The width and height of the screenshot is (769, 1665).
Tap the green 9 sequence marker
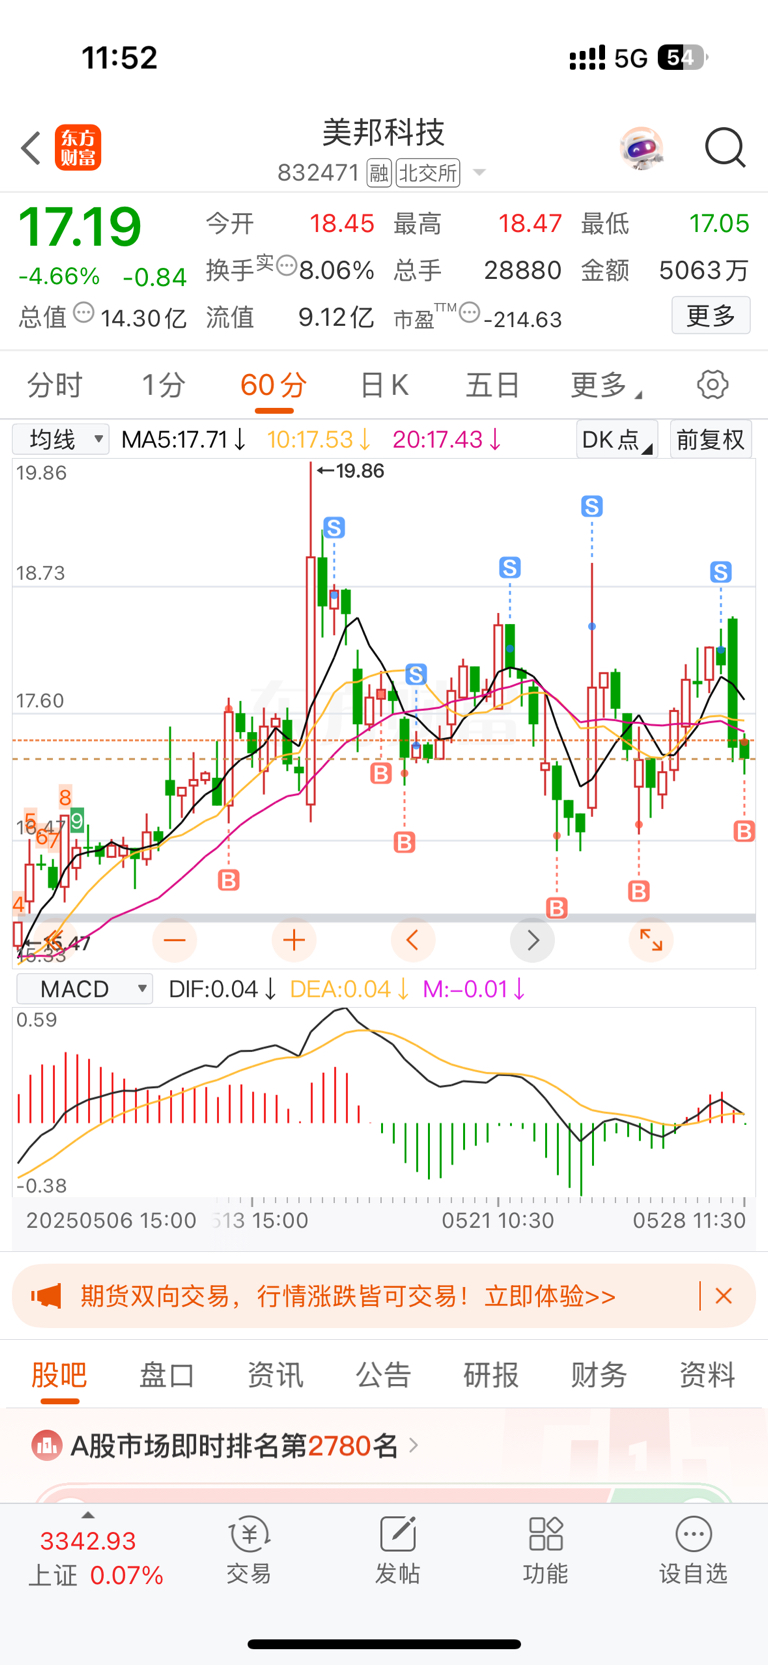pyautogui.click(x=77, y=820)
